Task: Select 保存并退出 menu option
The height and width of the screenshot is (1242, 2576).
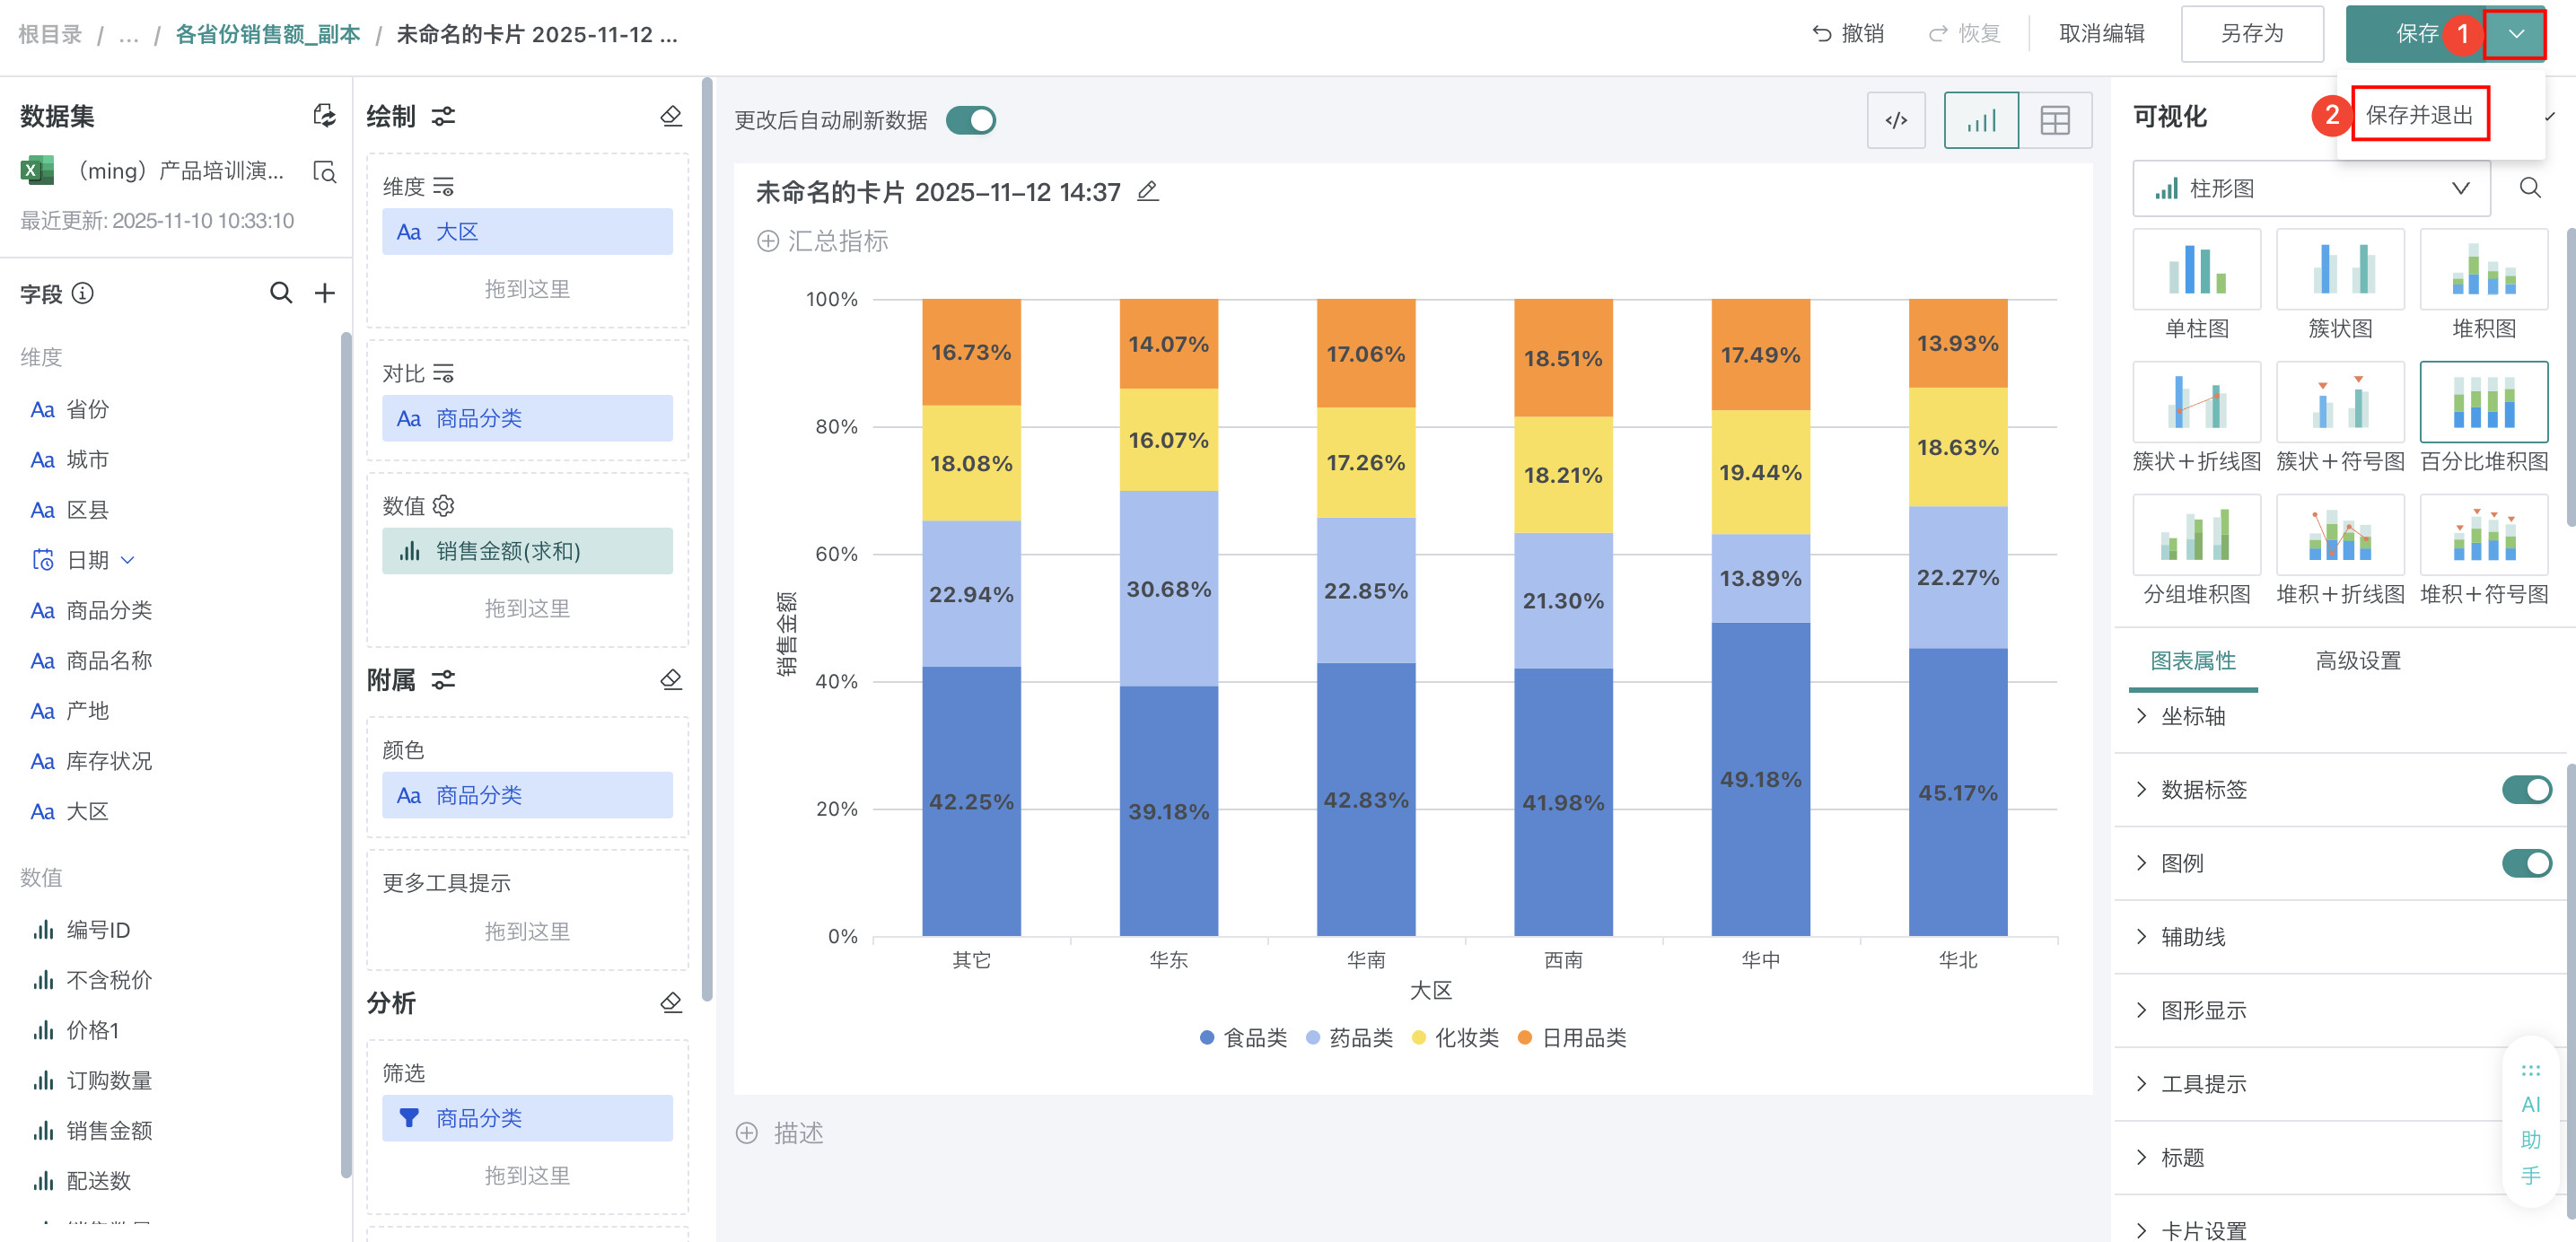Action: tap(2418, 115)
